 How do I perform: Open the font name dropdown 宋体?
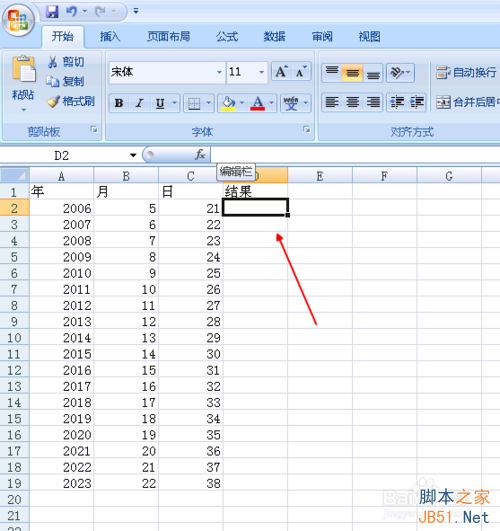click(x=220, y=72)
